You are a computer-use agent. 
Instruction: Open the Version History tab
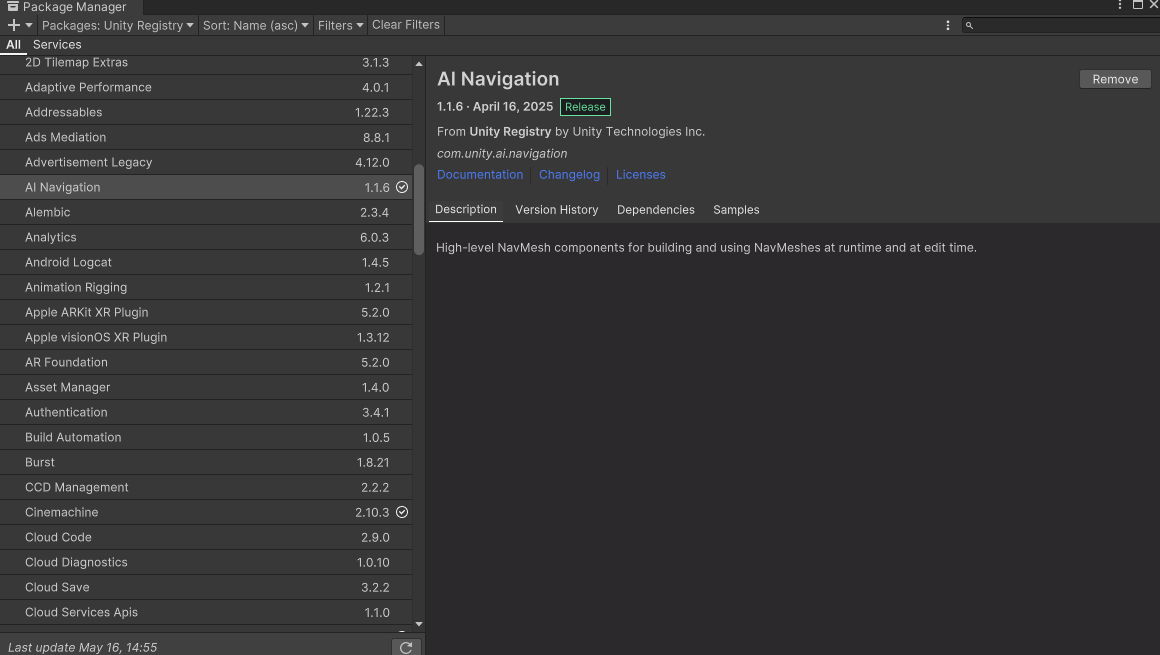click(x=556, y=209)
